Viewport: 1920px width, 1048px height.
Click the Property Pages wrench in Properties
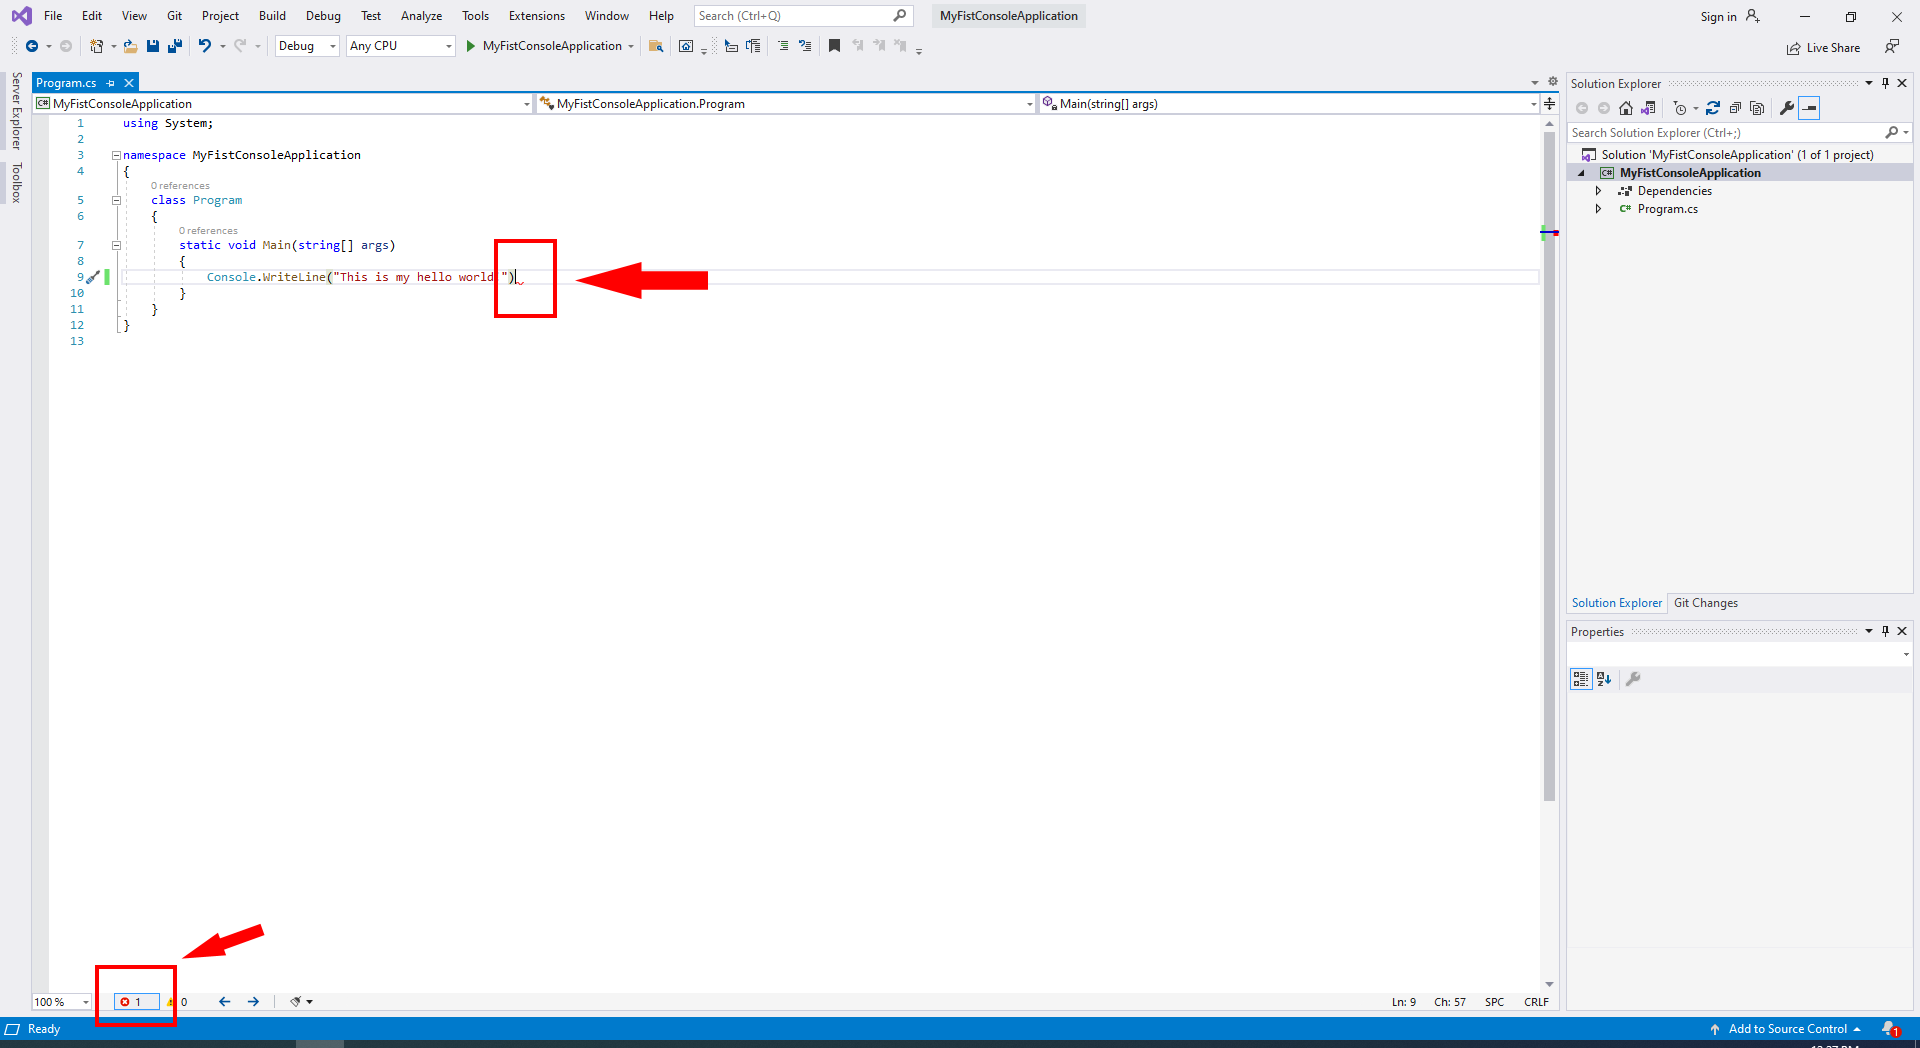(x=1633, y=679)
